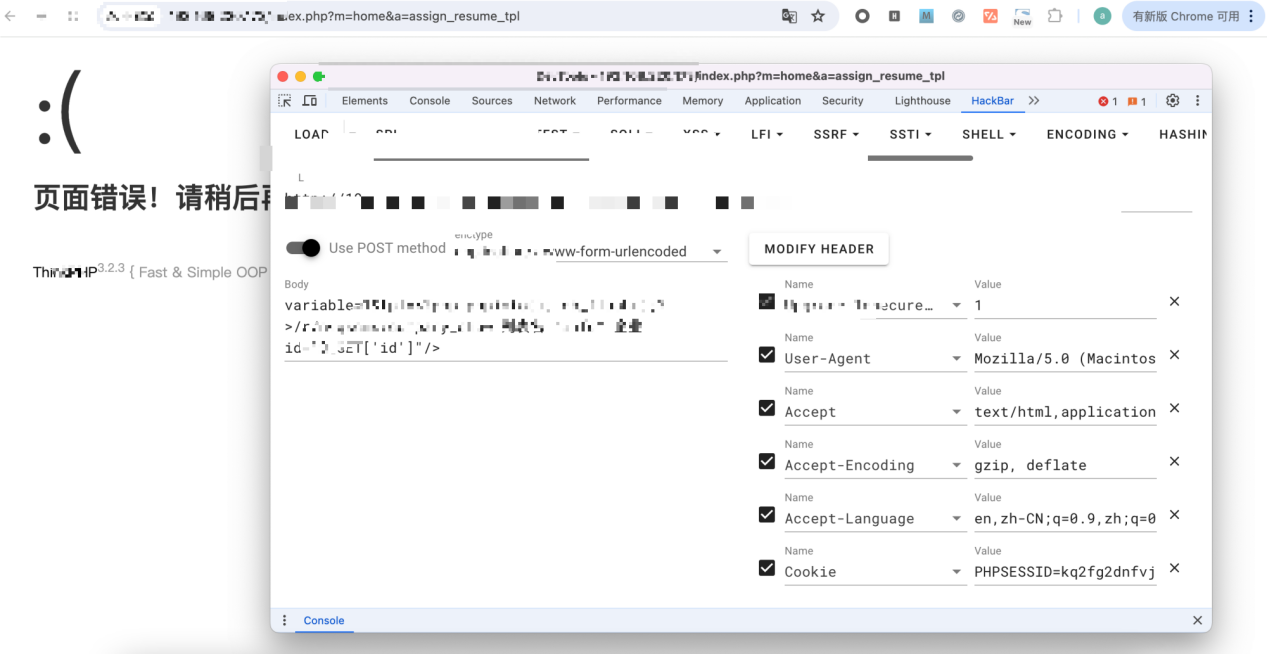Uncheck the Cookie header checkbox
Viewport: 1267px width, 654px height.
[767, 568]
